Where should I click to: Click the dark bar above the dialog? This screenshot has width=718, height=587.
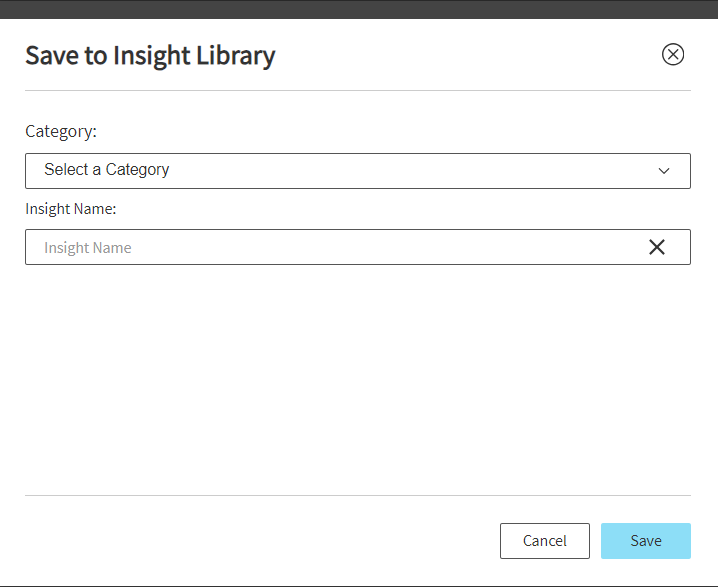(359, 9)
